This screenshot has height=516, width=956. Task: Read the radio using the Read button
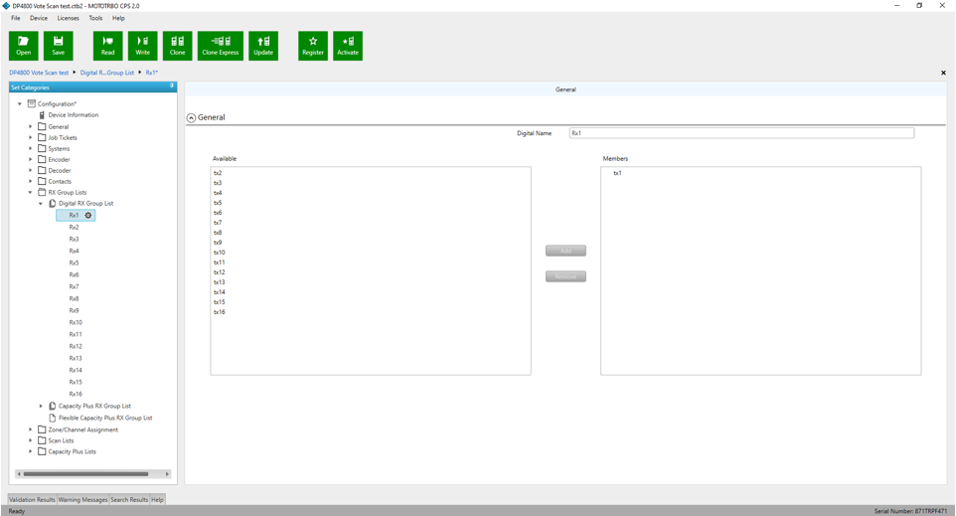coord(108,45)
